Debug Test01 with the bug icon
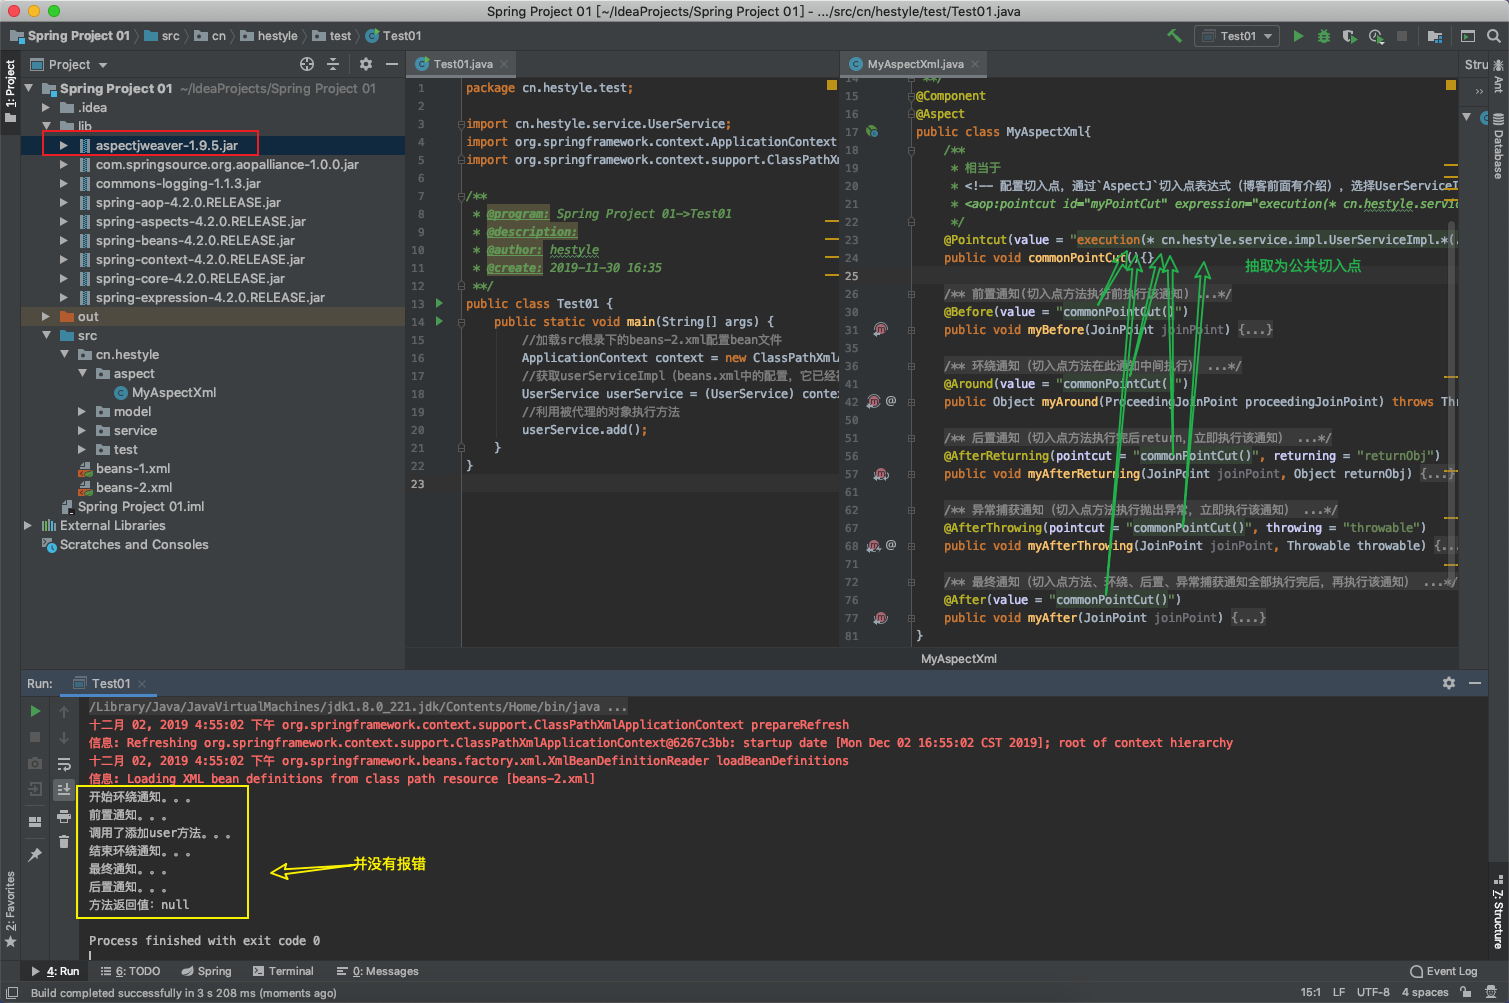The height and width of the screenshot is (1003, 1509). [1322, 35]
